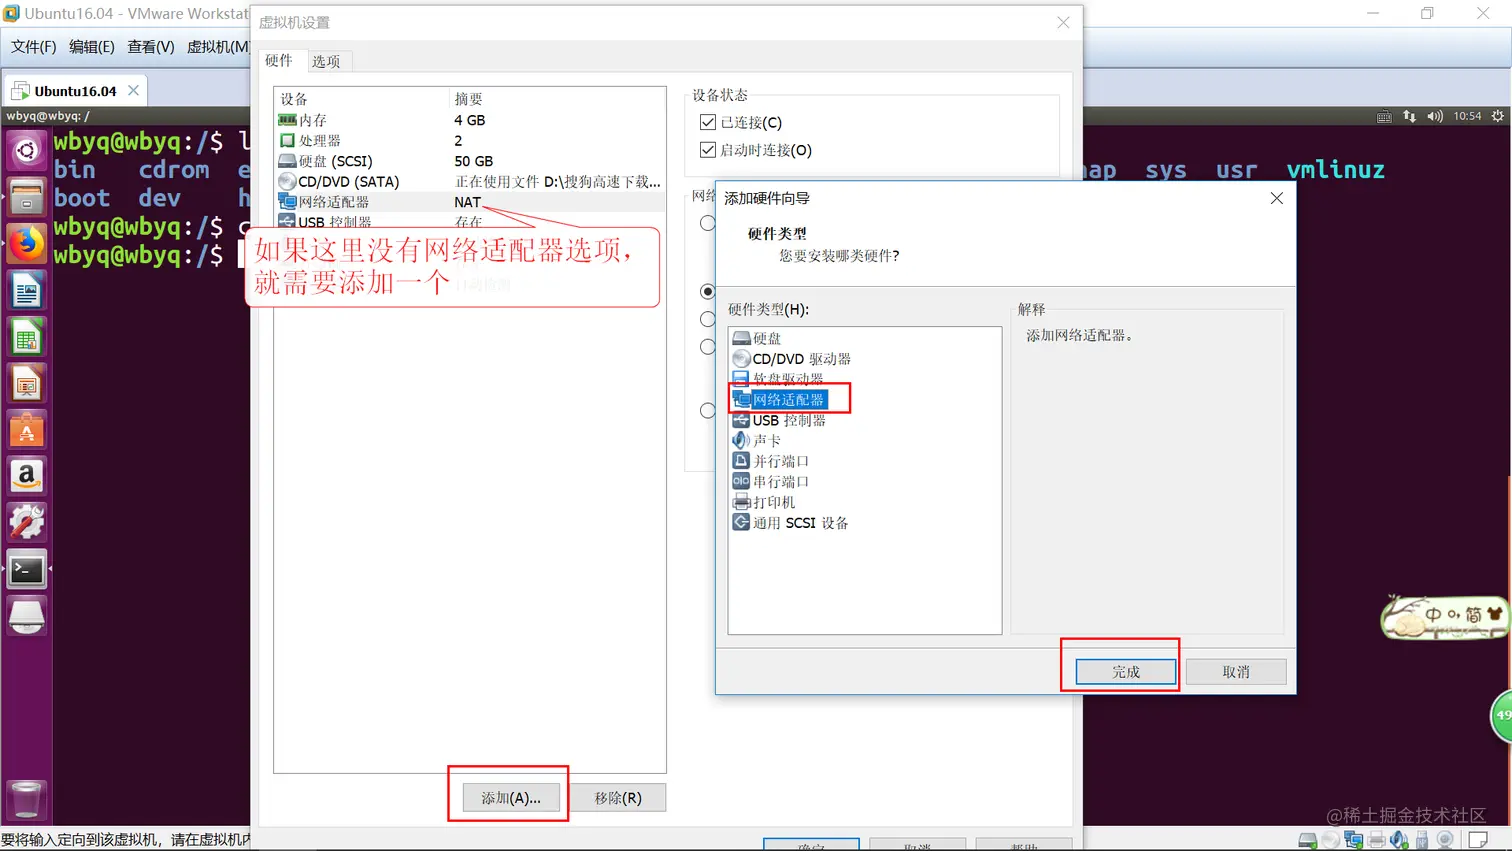1512x851 pixels.
Task: Open the Trash icon in the dock
Action: coord(27,800)
